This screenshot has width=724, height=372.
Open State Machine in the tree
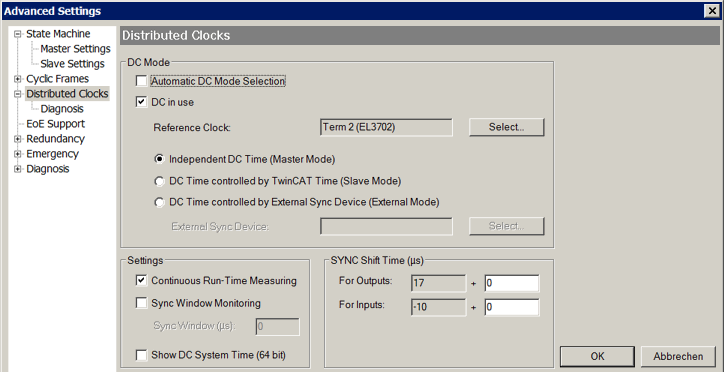[x=58, y=34]
